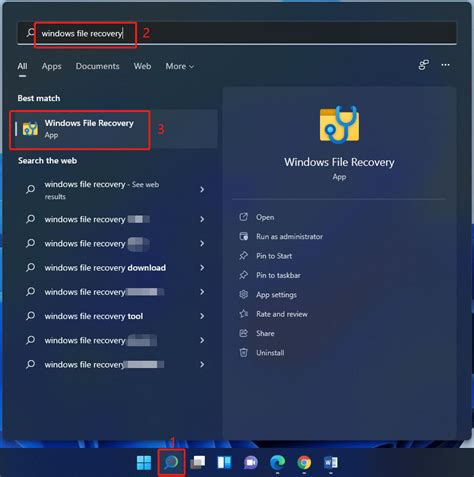Switch to the Documents filter tab
Viewport: 474px width, 477px height.
(x=97, y=66)
